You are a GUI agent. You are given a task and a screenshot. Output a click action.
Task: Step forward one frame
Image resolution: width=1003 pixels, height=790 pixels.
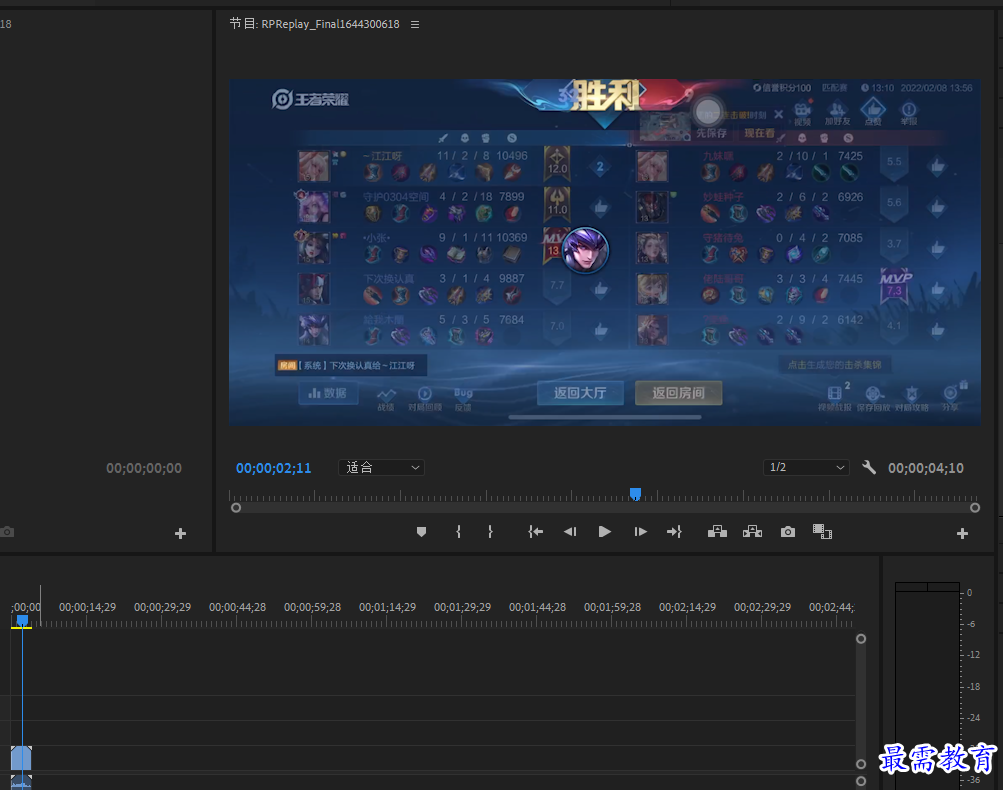pyautogui.click(x=640, y=532)
